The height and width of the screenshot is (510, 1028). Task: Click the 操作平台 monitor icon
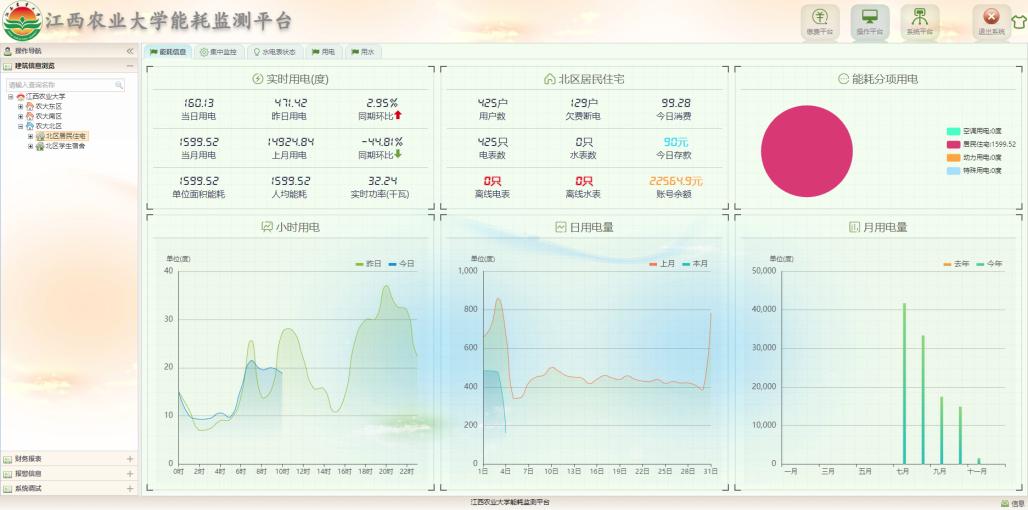869,20
